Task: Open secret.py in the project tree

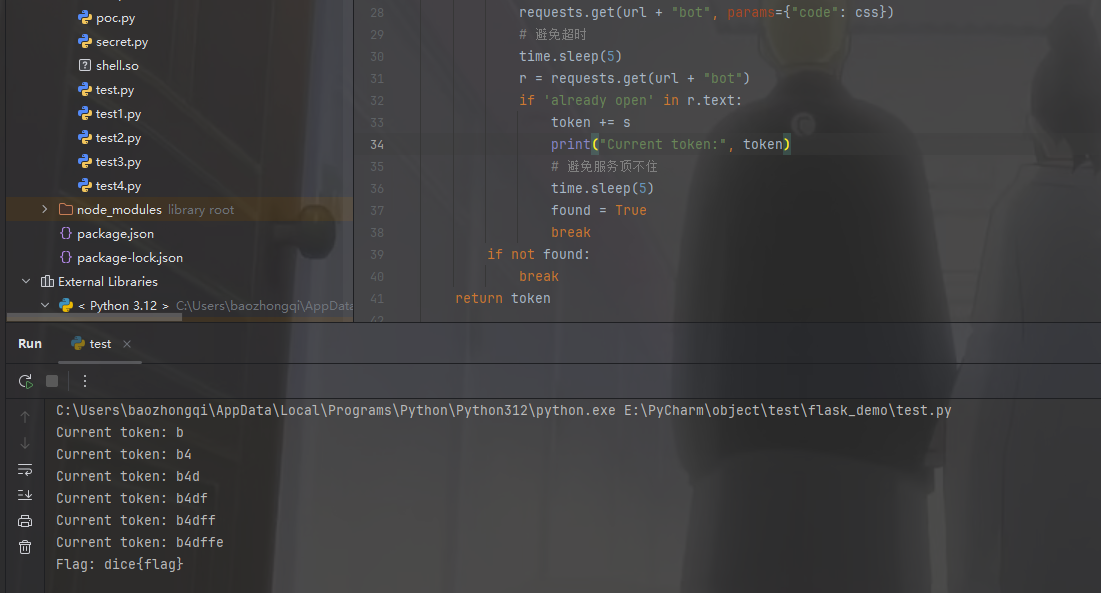Action: tap(121, 42)
